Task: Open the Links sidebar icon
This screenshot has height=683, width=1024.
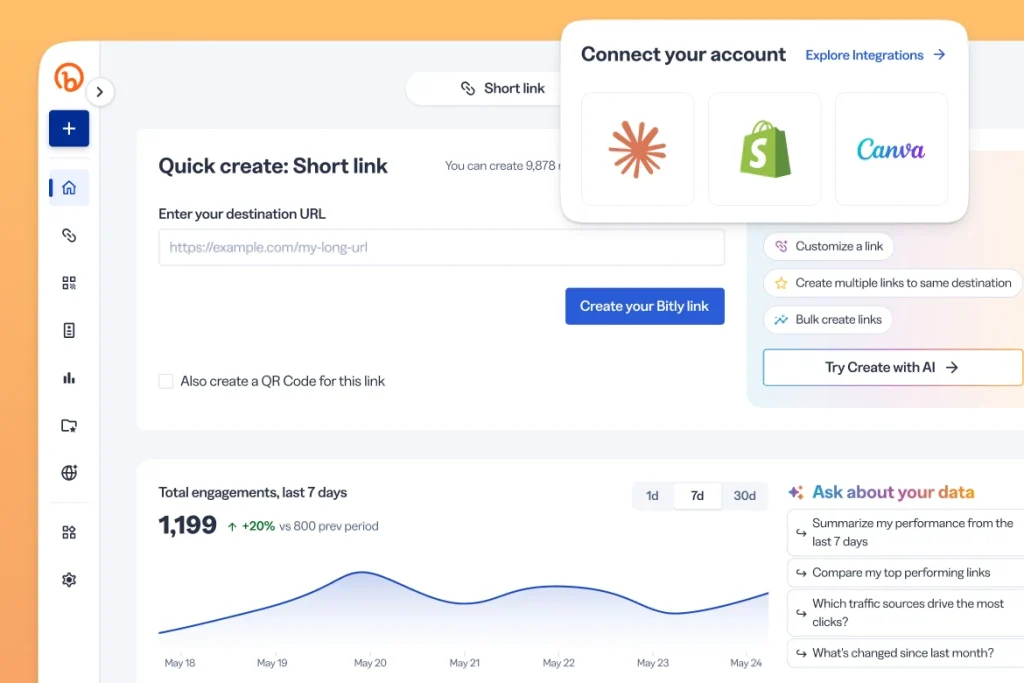Action: pyautogui.click(x=69, y=235)
